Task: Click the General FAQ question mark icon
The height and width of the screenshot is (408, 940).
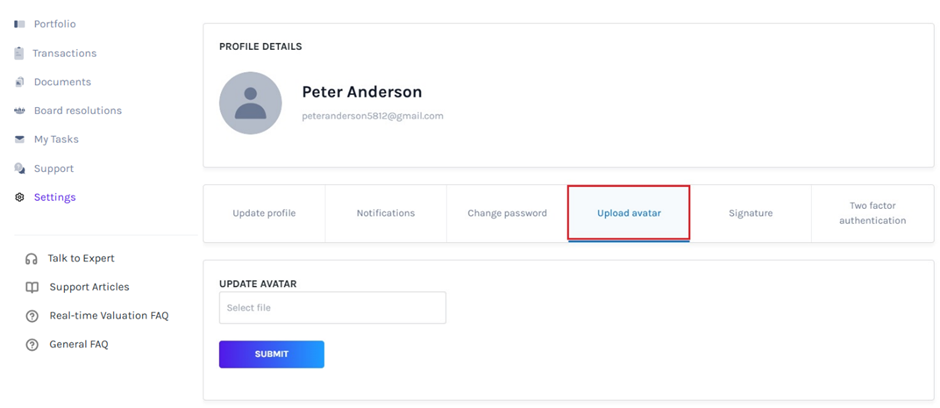Action: click(32, 345)
